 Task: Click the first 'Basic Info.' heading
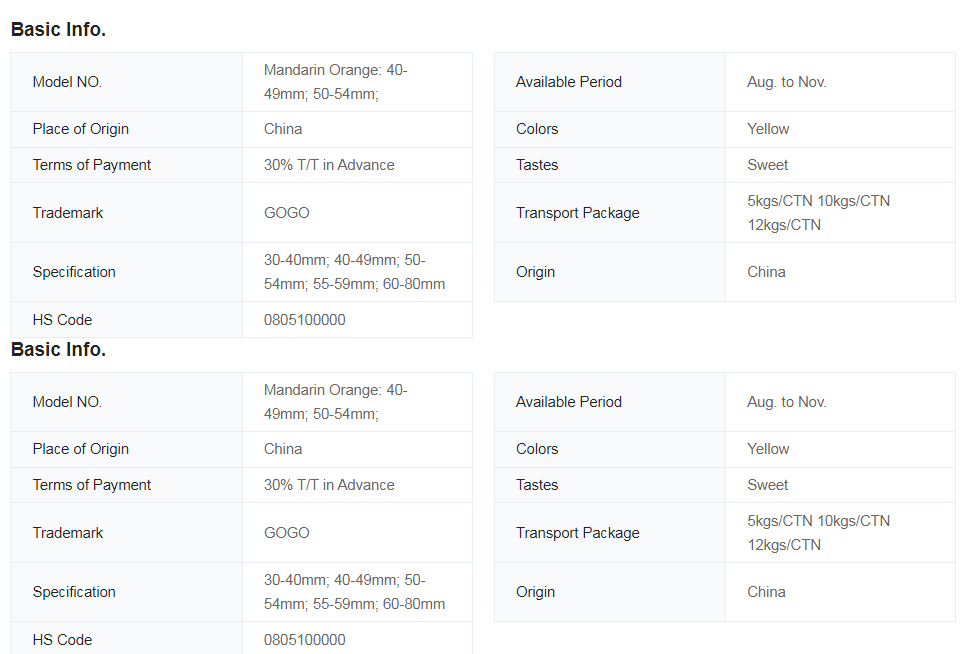coord(58,30)
